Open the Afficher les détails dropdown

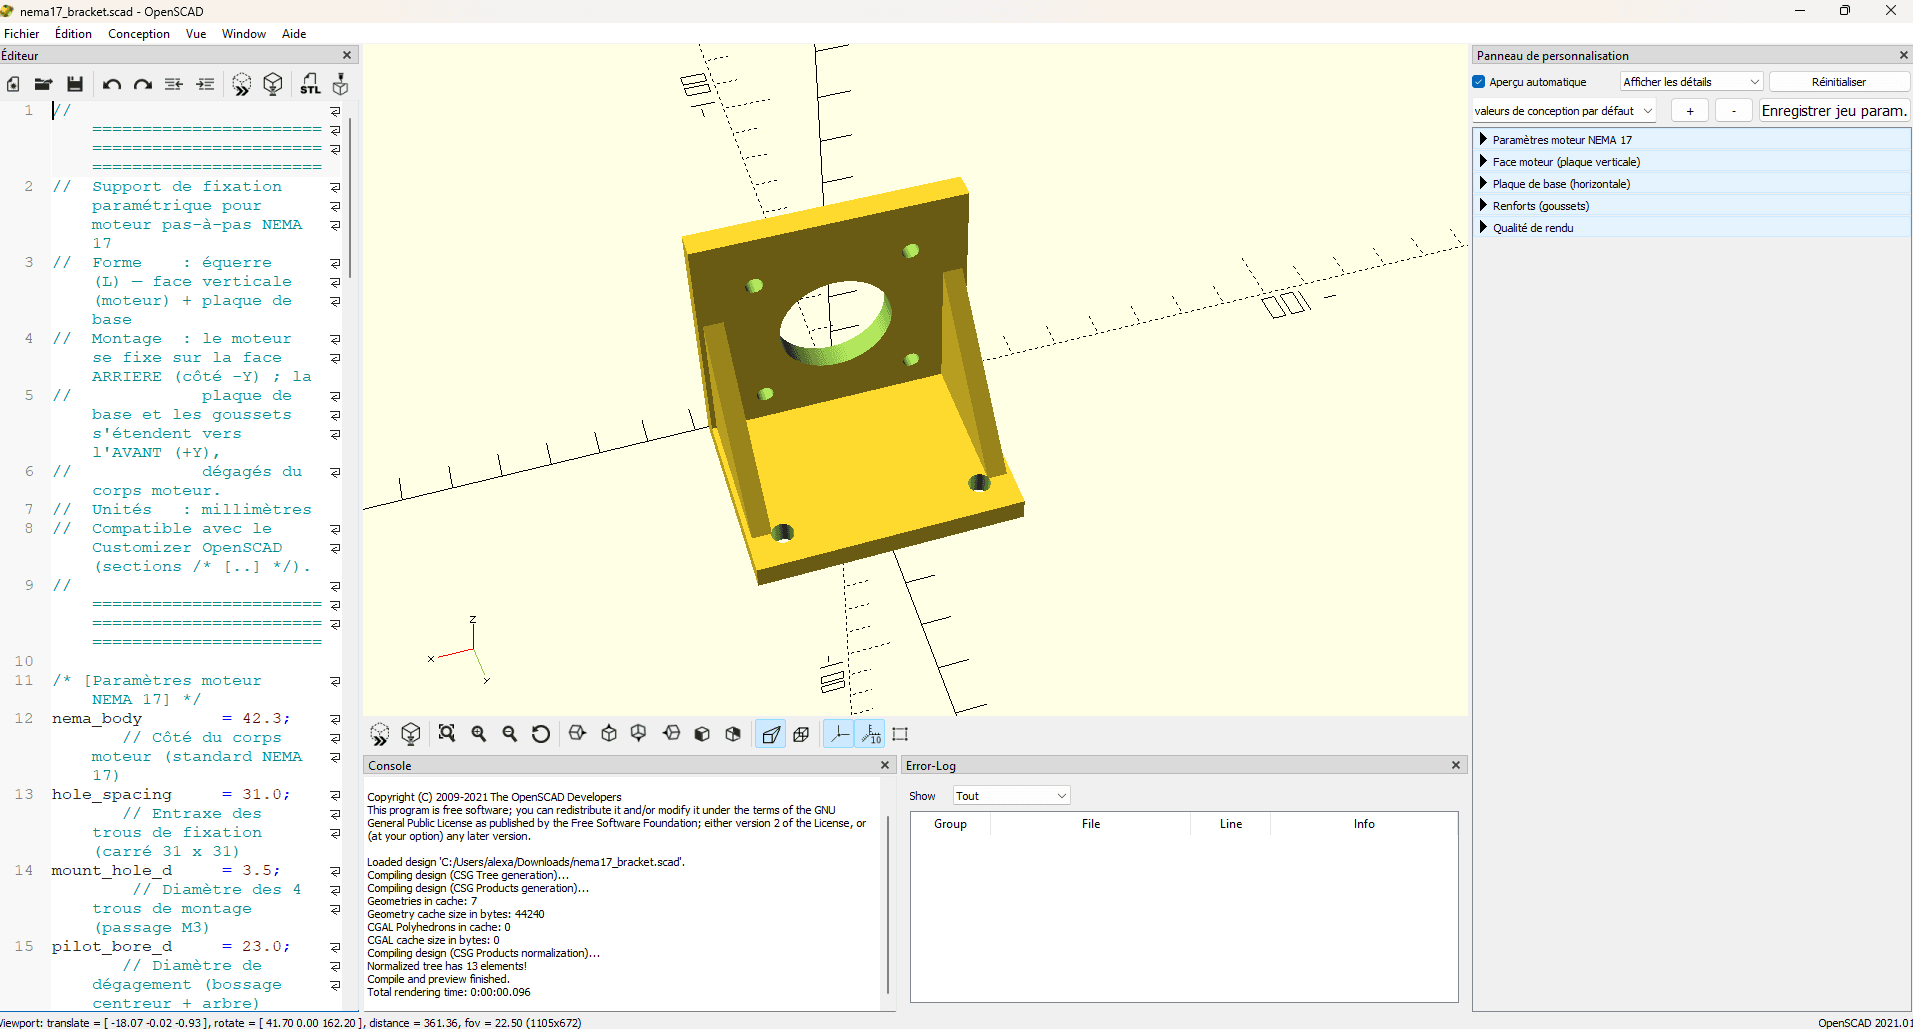click(x=1691, y=82)
